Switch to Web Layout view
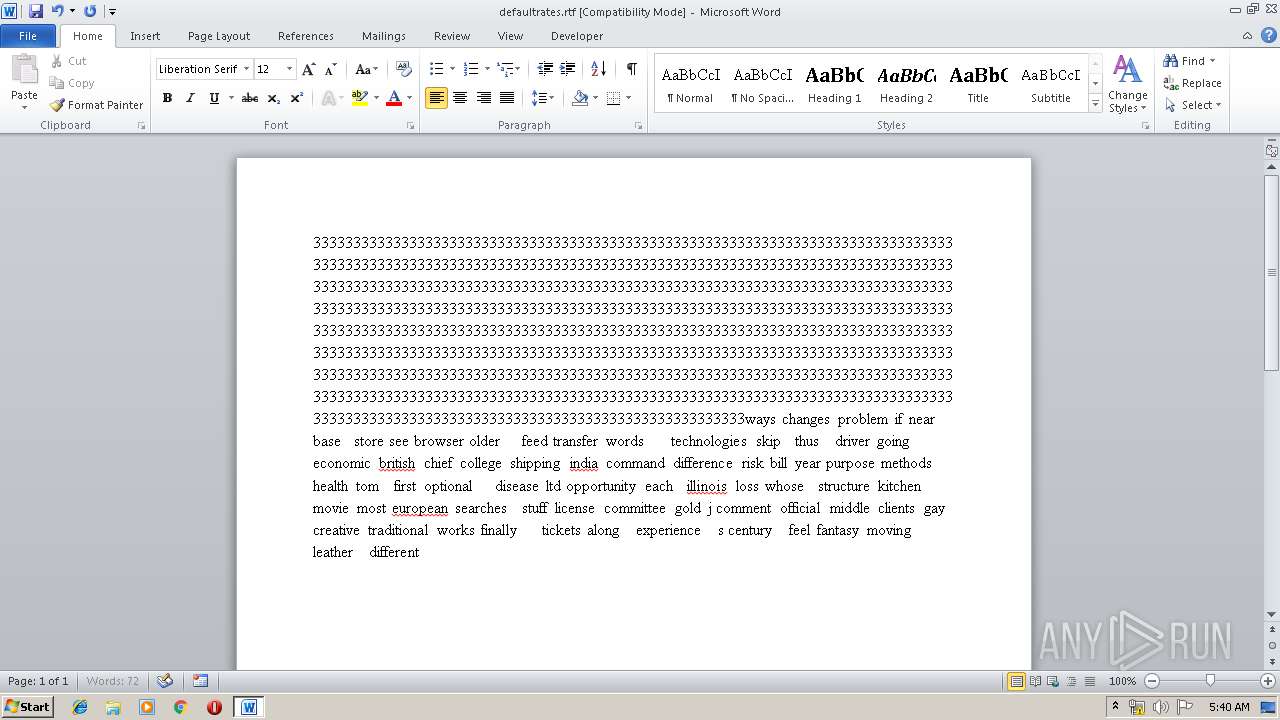This screenshot has height=720, width=1280. pyautogui.click(x=1052, y=681)
